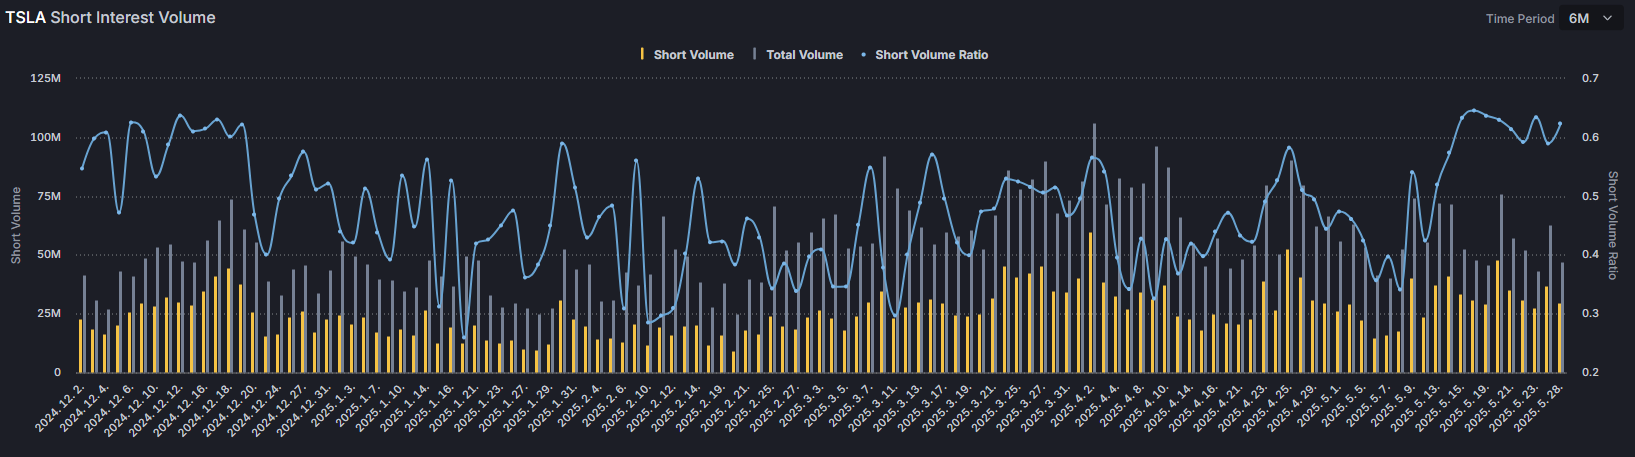
Task: Click the '2025. 1. 31.' date label
Action: click(x=553, y=407)
